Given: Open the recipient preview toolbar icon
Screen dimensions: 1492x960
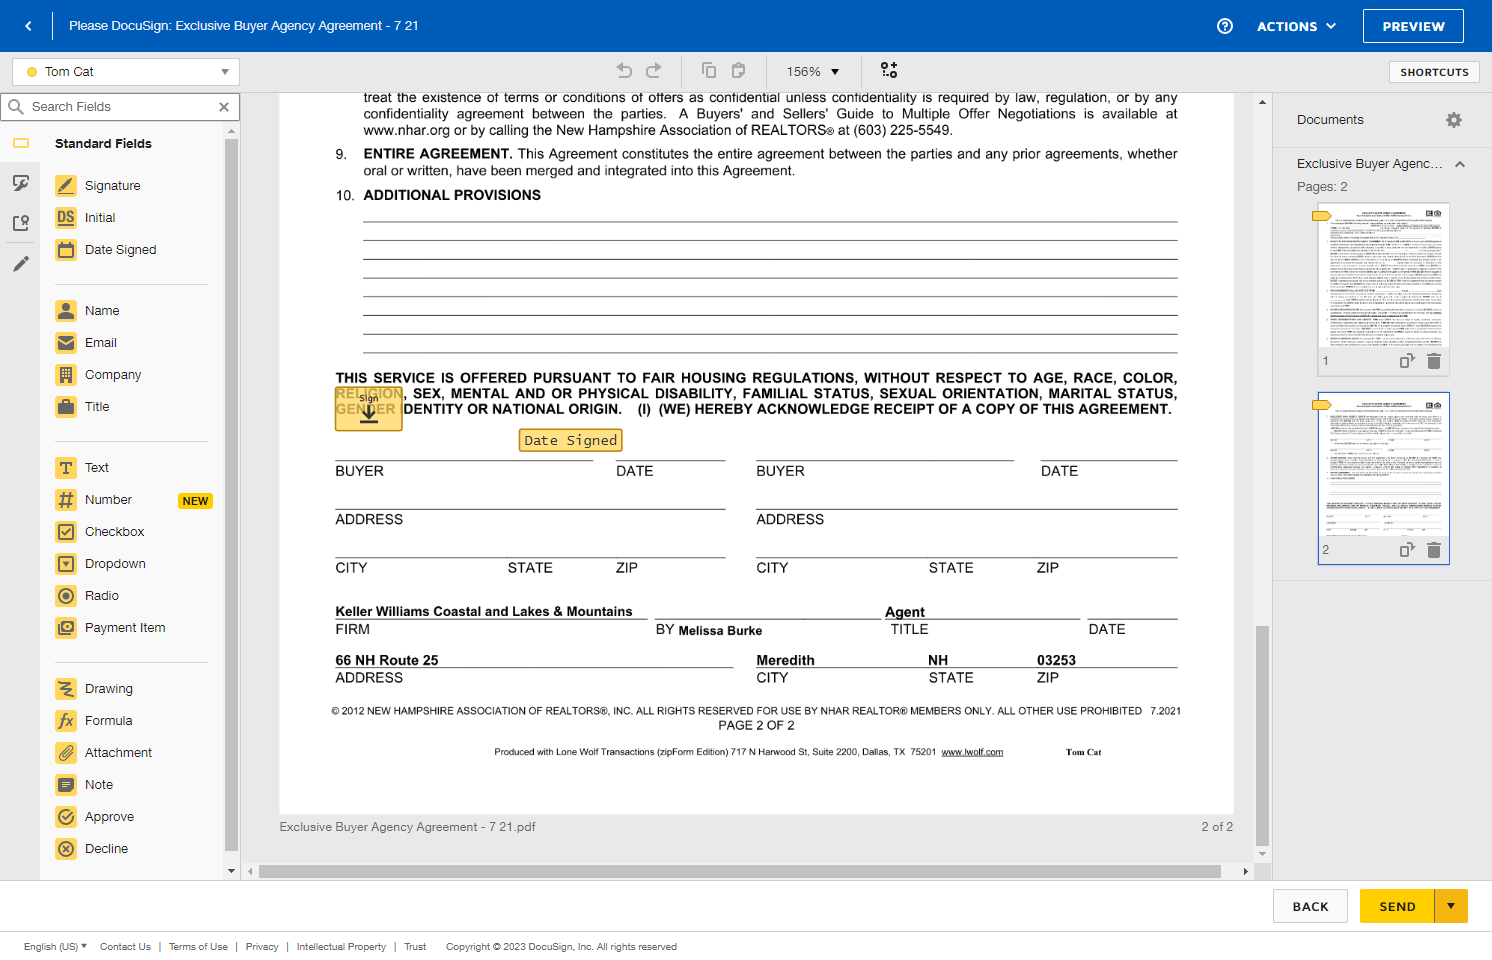Looking at the screenshot, I should click(x=889, y=70).
